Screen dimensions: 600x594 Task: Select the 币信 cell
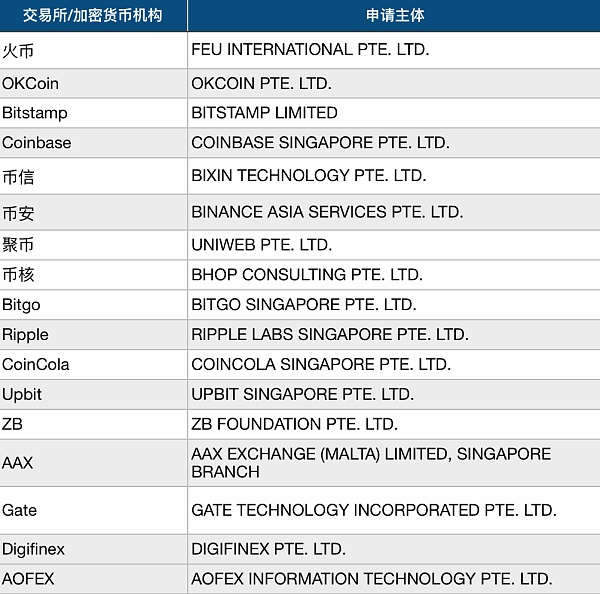pyautogui.click(x=18, y=177)
